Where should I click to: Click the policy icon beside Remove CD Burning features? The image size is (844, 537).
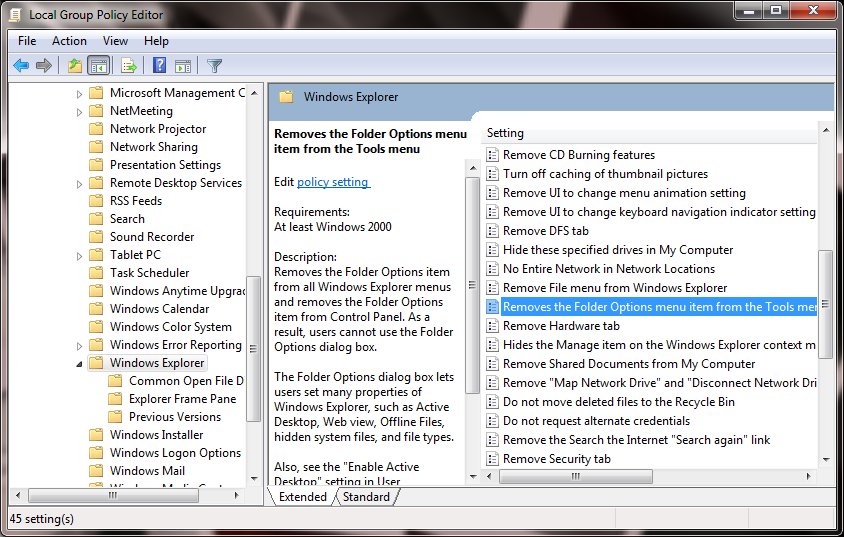pos(492,155)
